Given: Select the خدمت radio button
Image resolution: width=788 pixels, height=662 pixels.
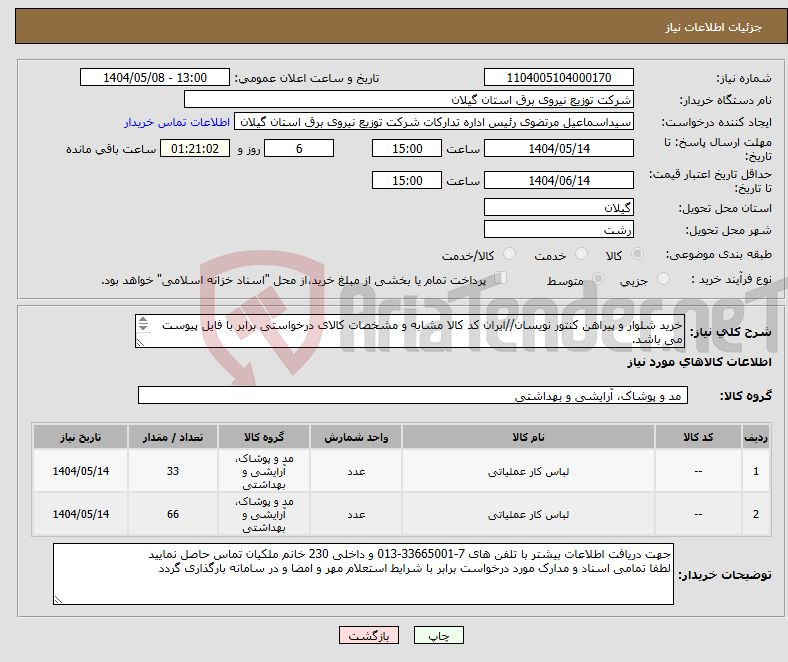Looking at the screenshot, I should tap(585, 256).
